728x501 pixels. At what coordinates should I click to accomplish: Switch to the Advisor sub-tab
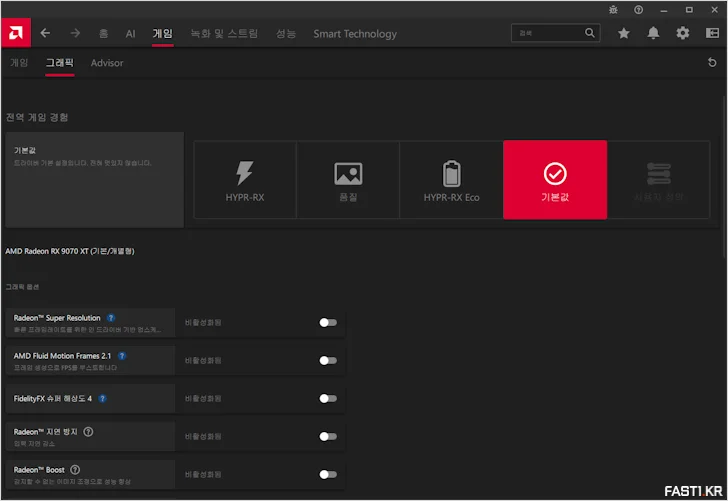point(107,63)
